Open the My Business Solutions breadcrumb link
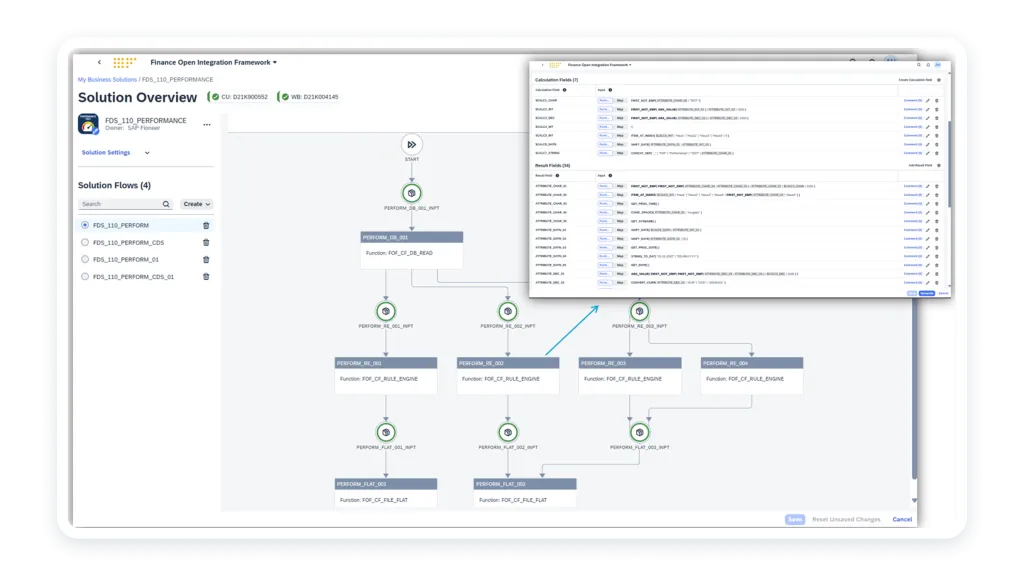The height and width of the screenshot is (576, 1024). 107,80
